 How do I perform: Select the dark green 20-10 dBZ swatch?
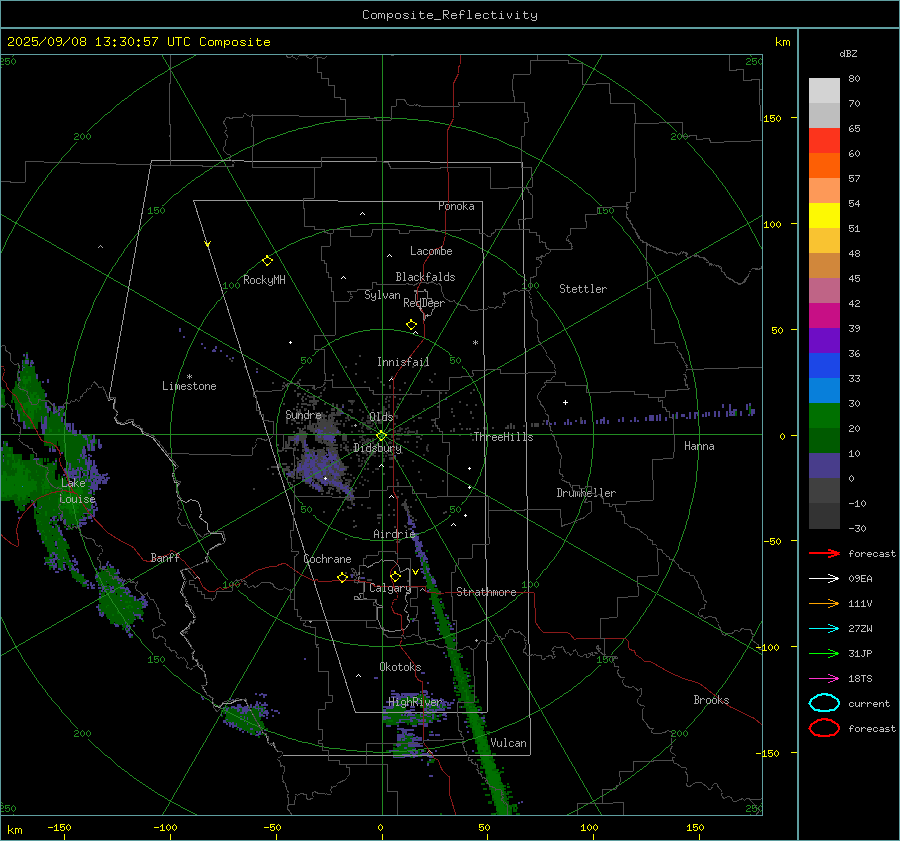[824, 440]
